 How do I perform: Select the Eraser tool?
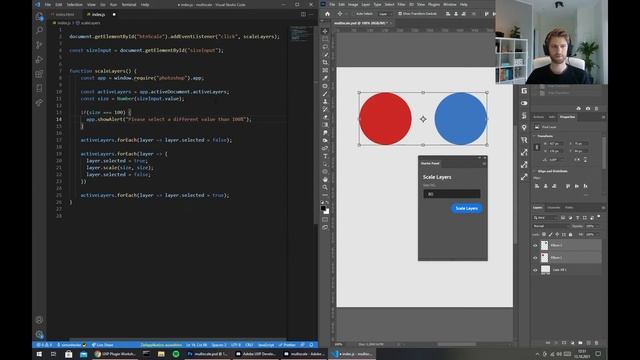point(325,117)
